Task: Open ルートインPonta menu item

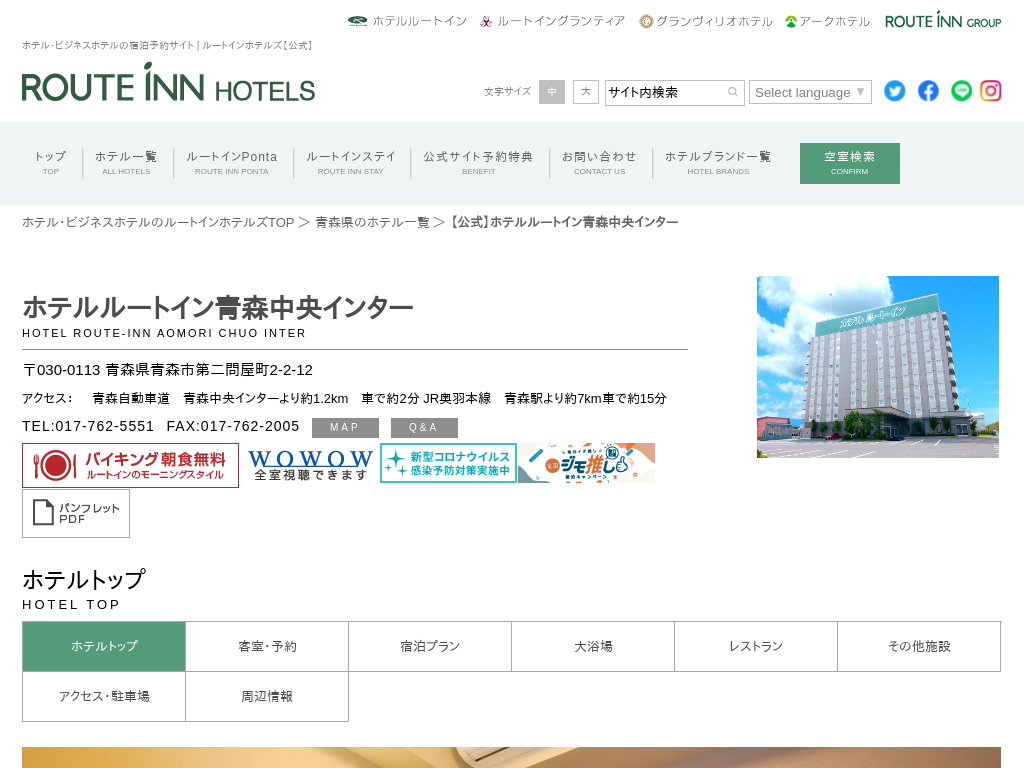Action: 231,163
